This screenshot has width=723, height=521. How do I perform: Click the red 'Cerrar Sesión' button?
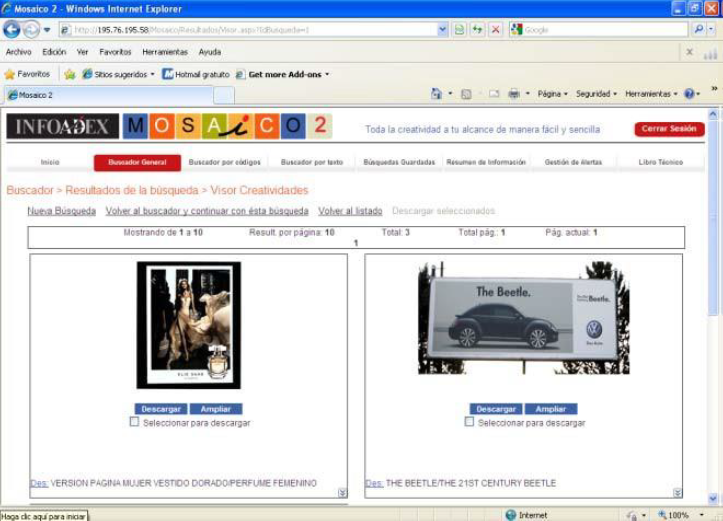coord(669,130)
